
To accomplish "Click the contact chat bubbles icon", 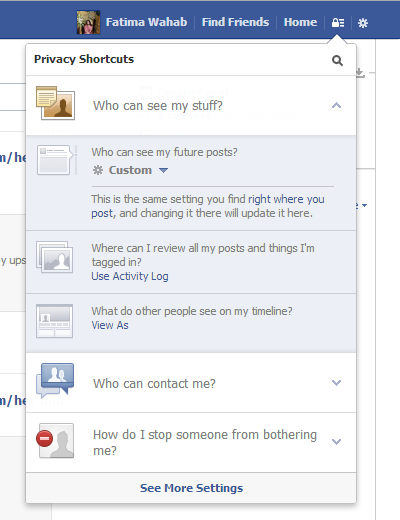I will 55,380.
